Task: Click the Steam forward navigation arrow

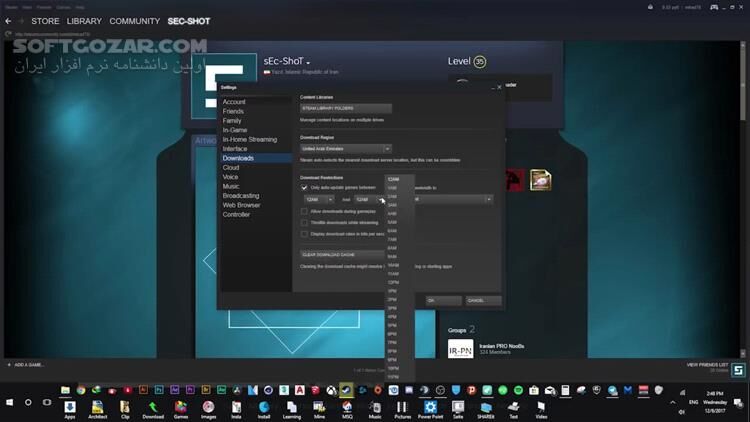Action: coord(21,21)
